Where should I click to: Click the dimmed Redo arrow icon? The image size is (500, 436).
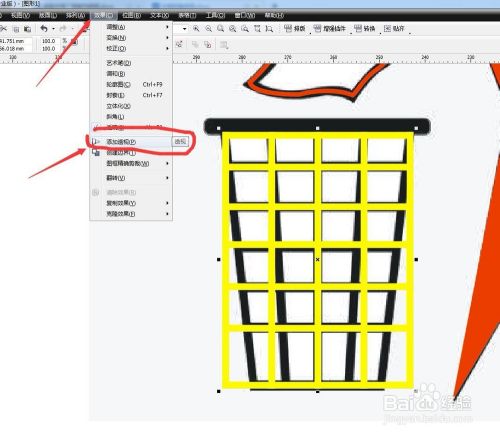click(63, 29)
